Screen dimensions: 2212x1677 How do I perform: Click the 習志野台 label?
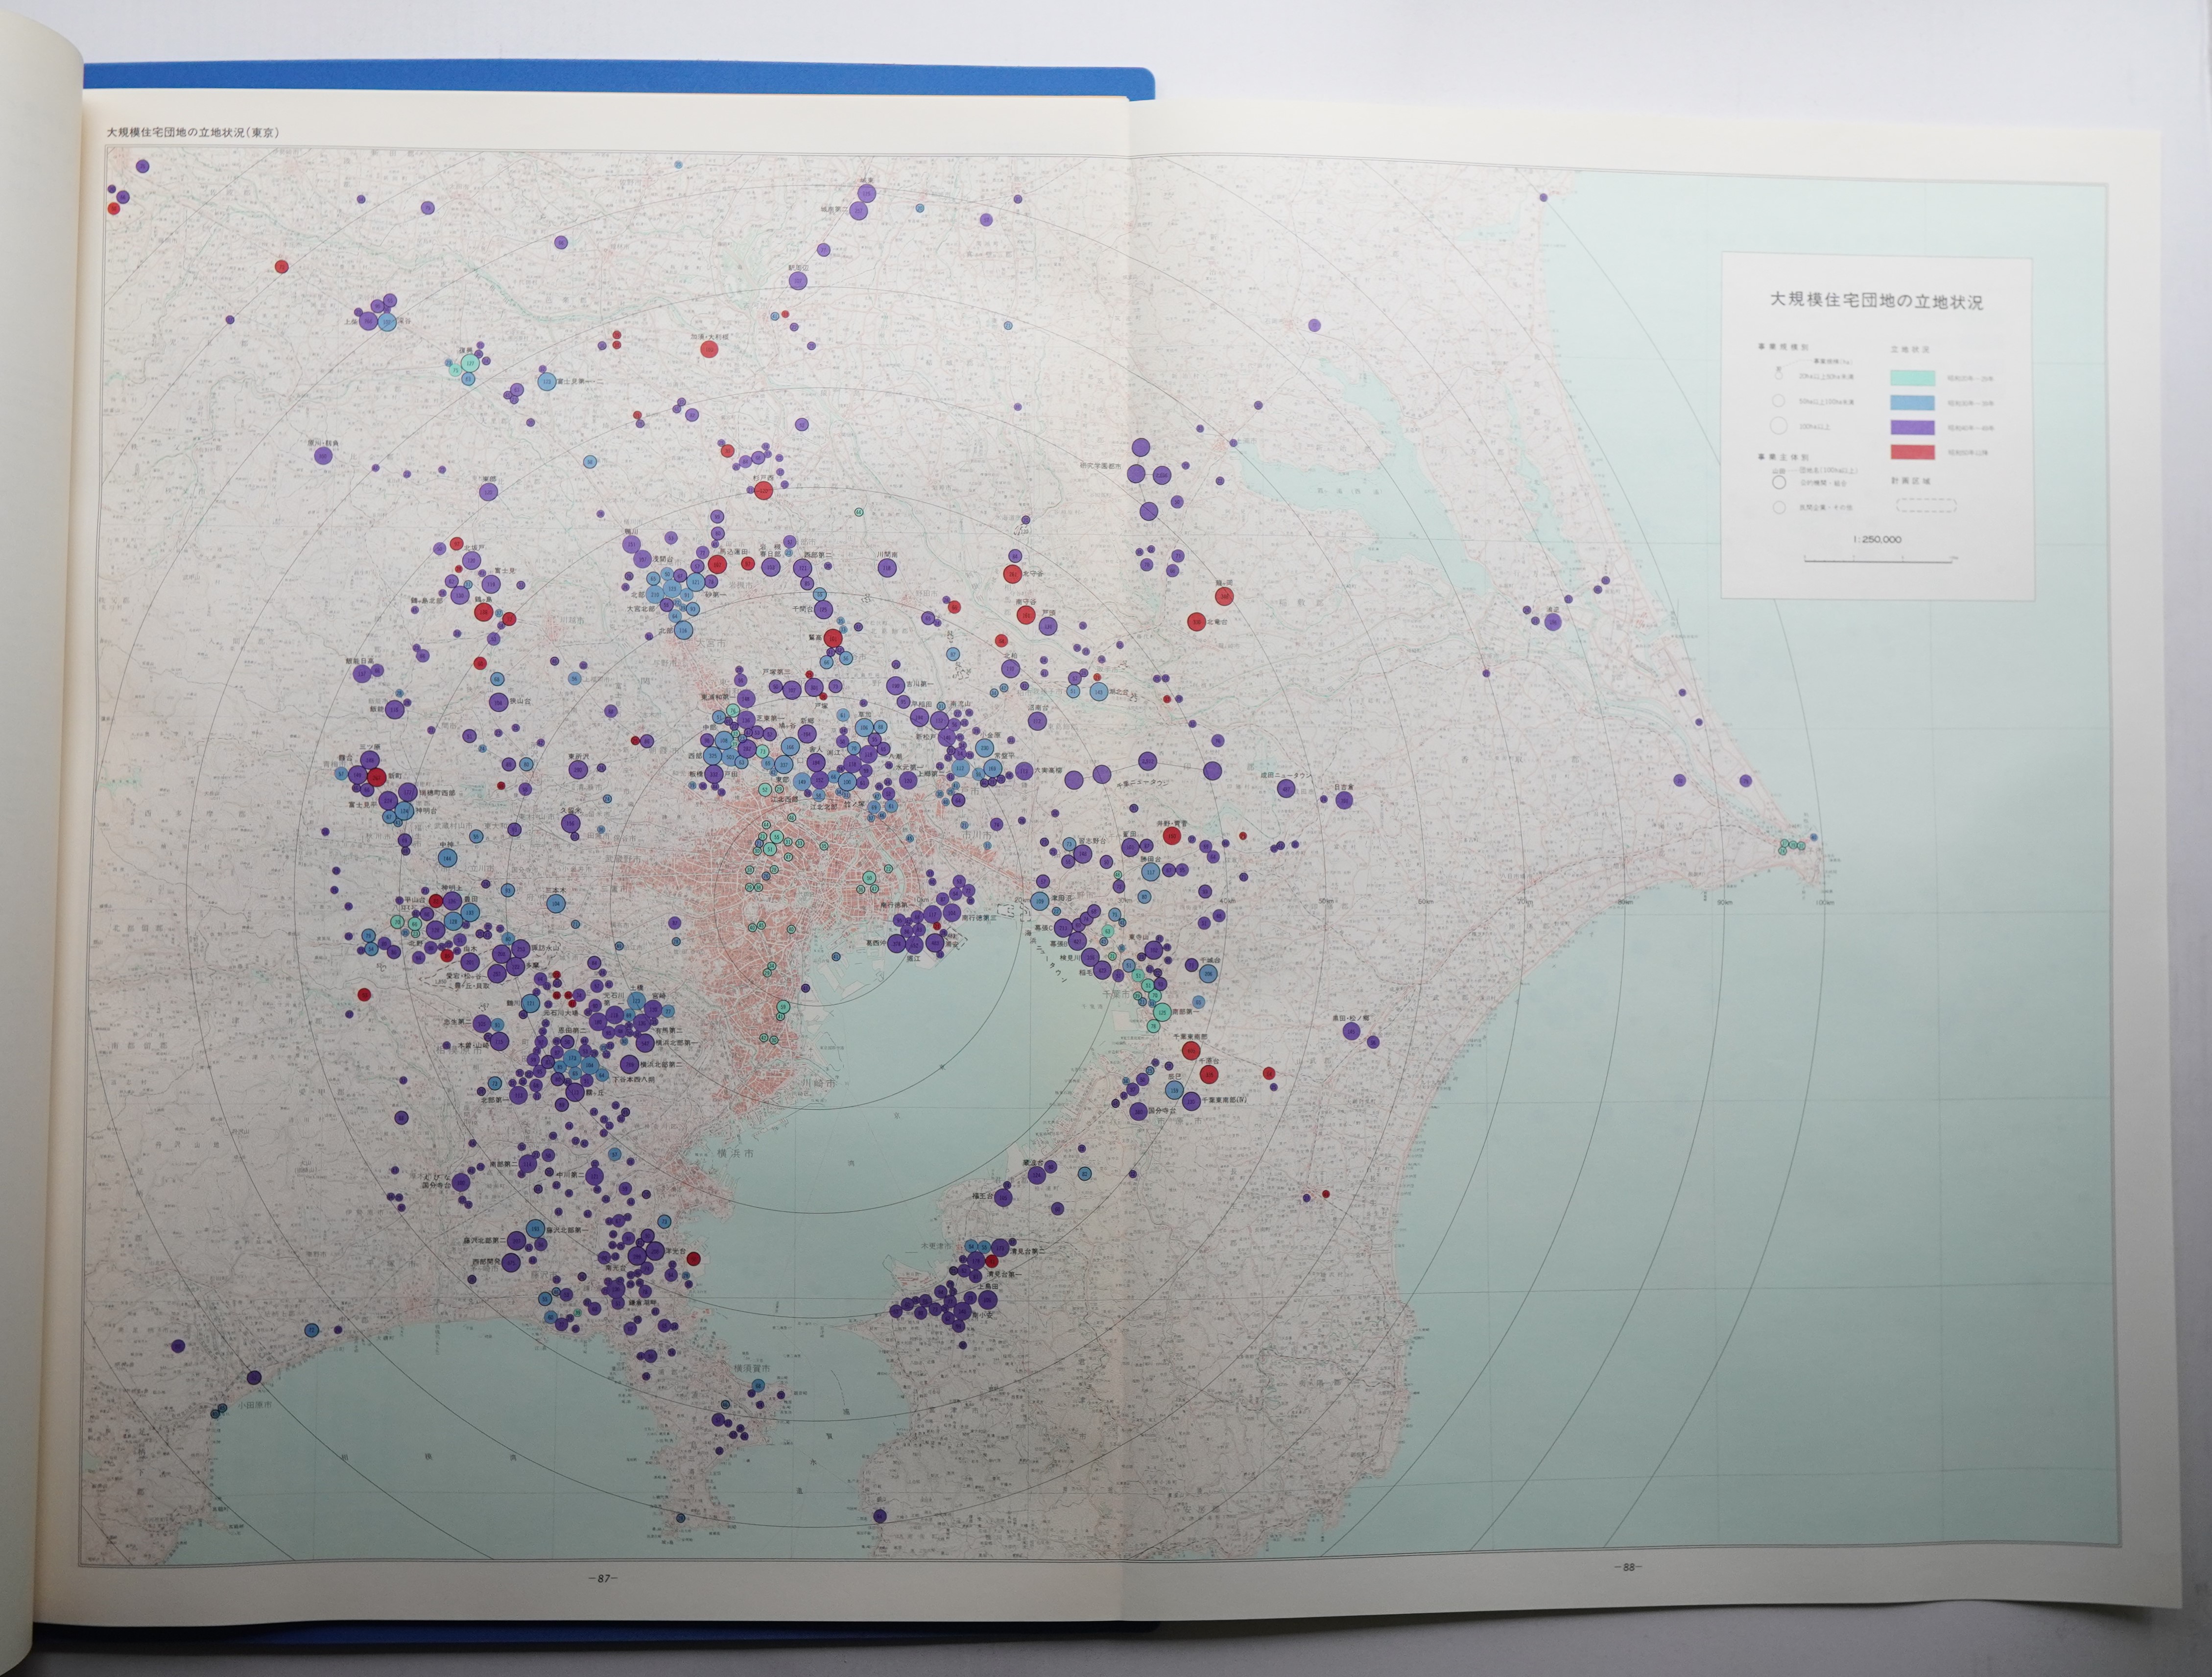point(1092,842)
